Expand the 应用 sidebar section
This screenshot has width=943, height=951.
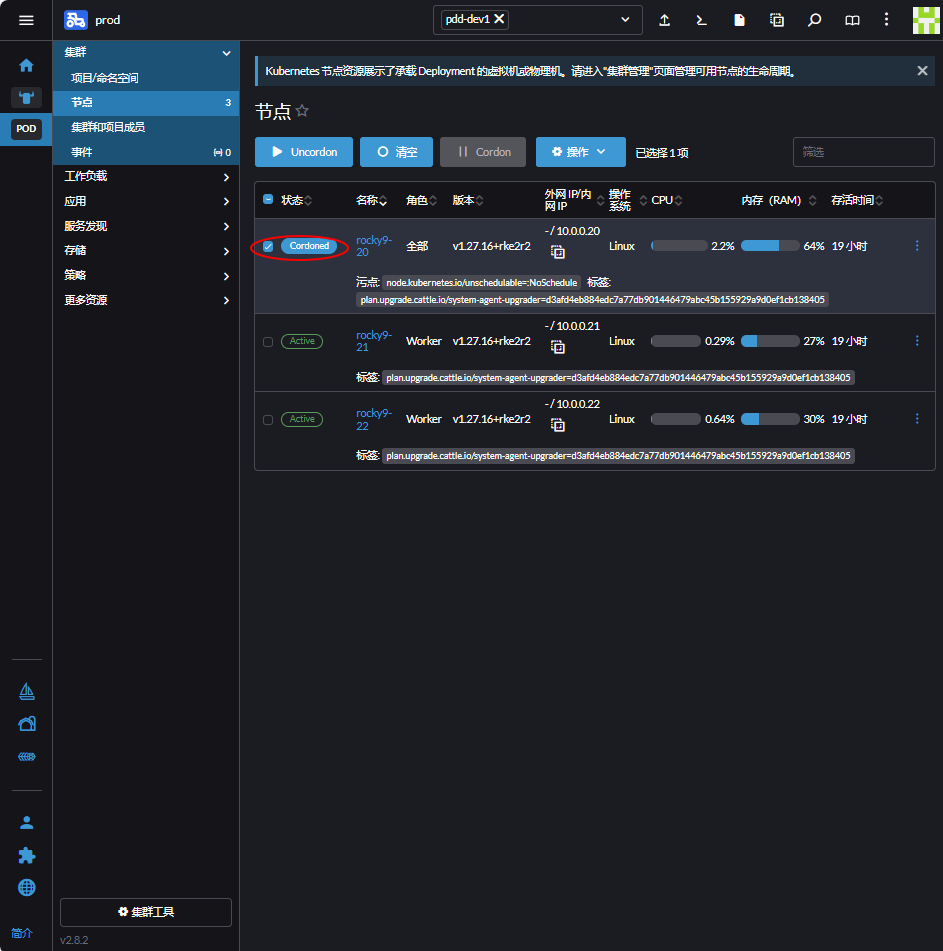[x=226, y=201]
